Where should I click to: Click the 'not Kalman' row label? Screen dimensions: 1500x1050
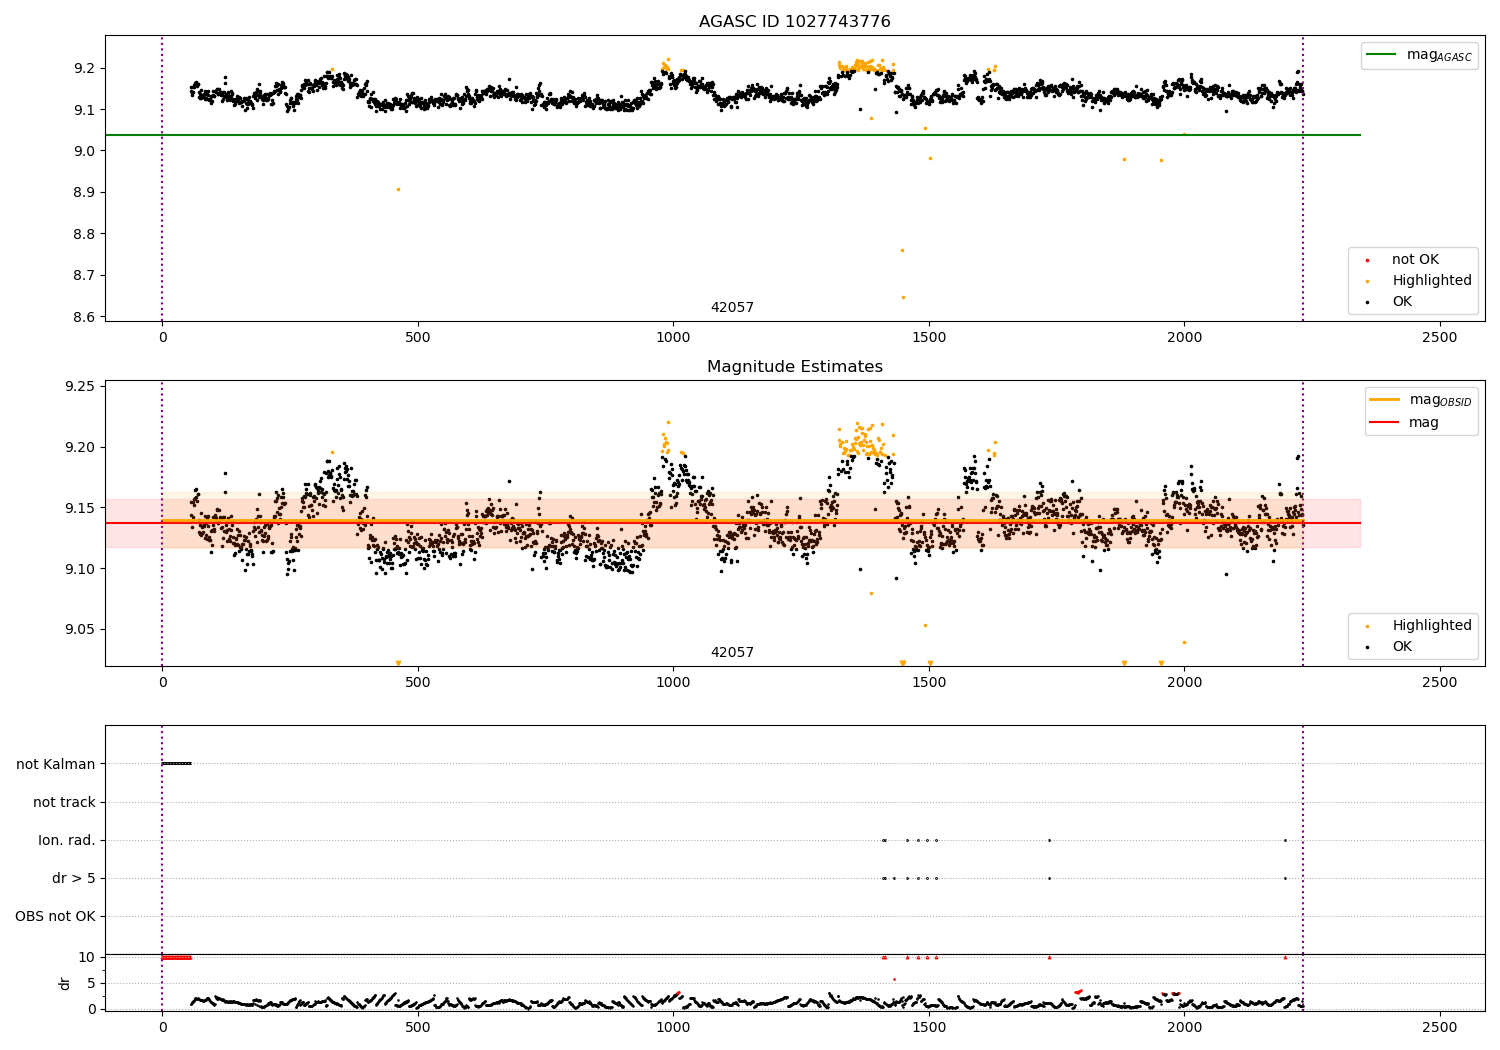(x=56, y=765)
